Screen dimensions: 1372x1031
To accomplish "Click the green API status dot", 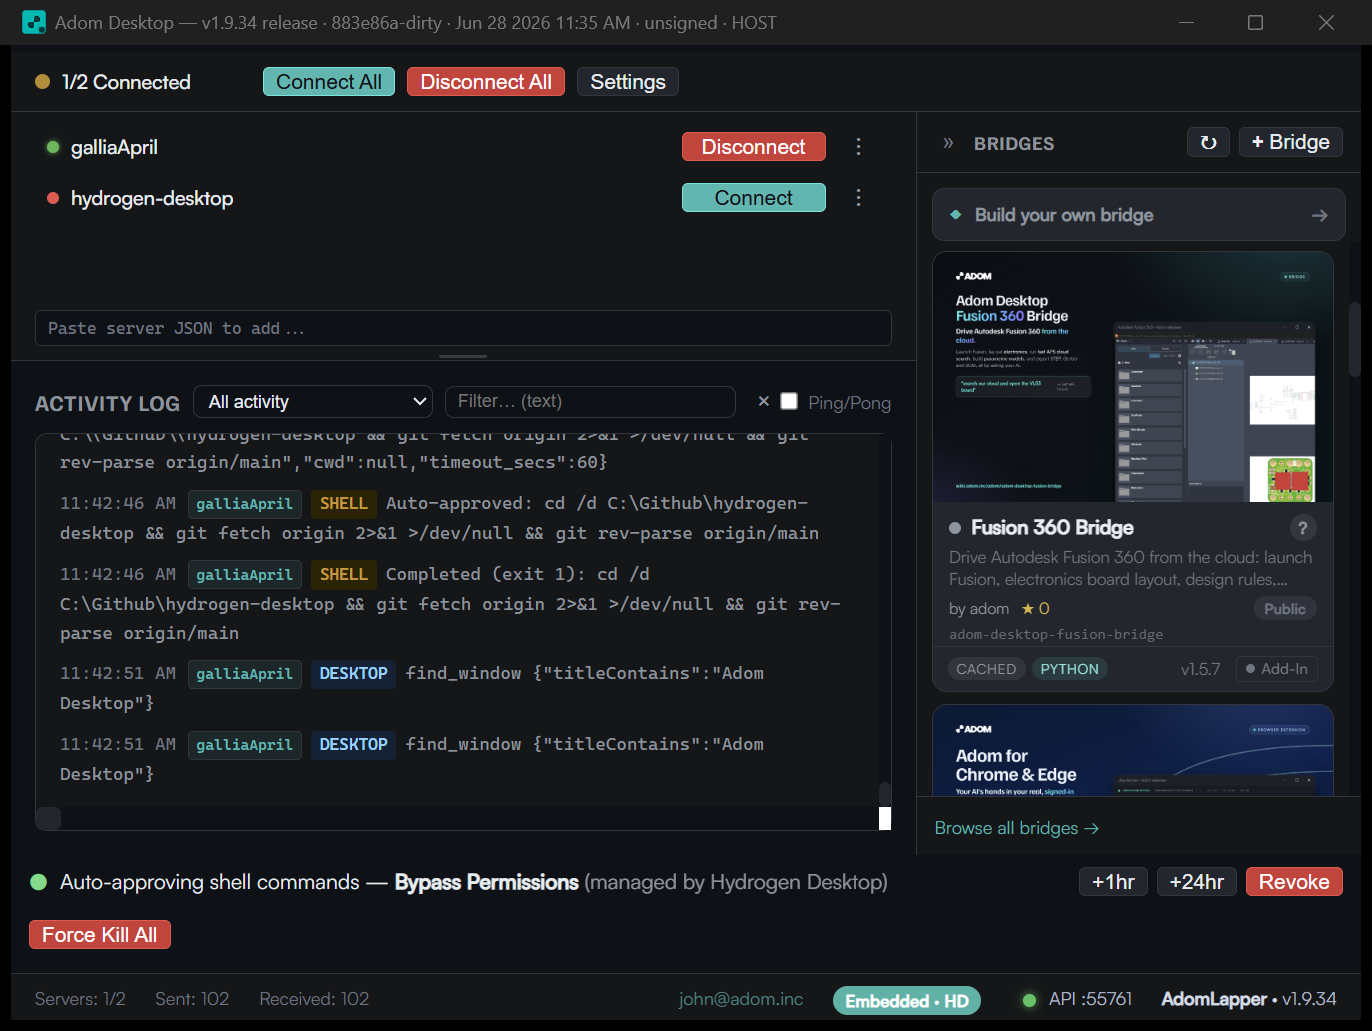I will (x=1029, y=1000).
